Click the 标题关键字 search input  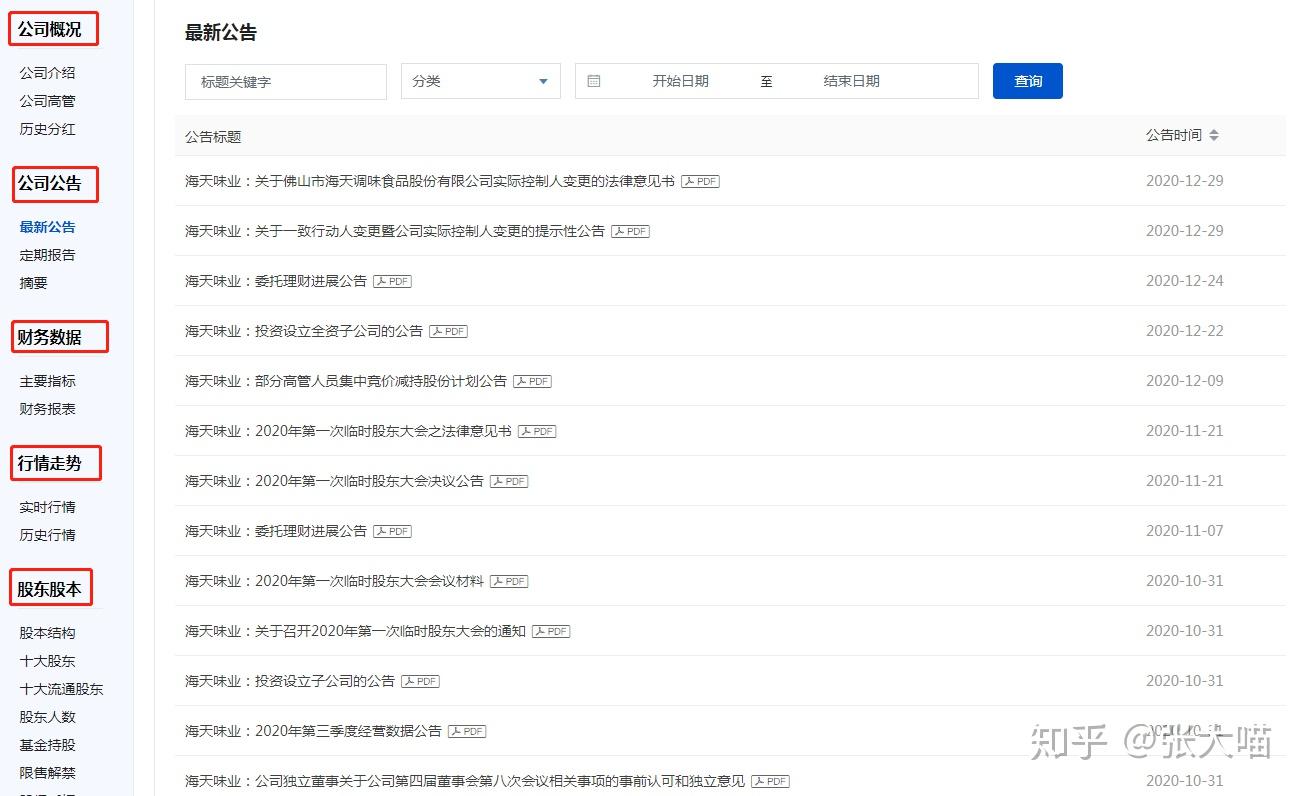[286, 81]
